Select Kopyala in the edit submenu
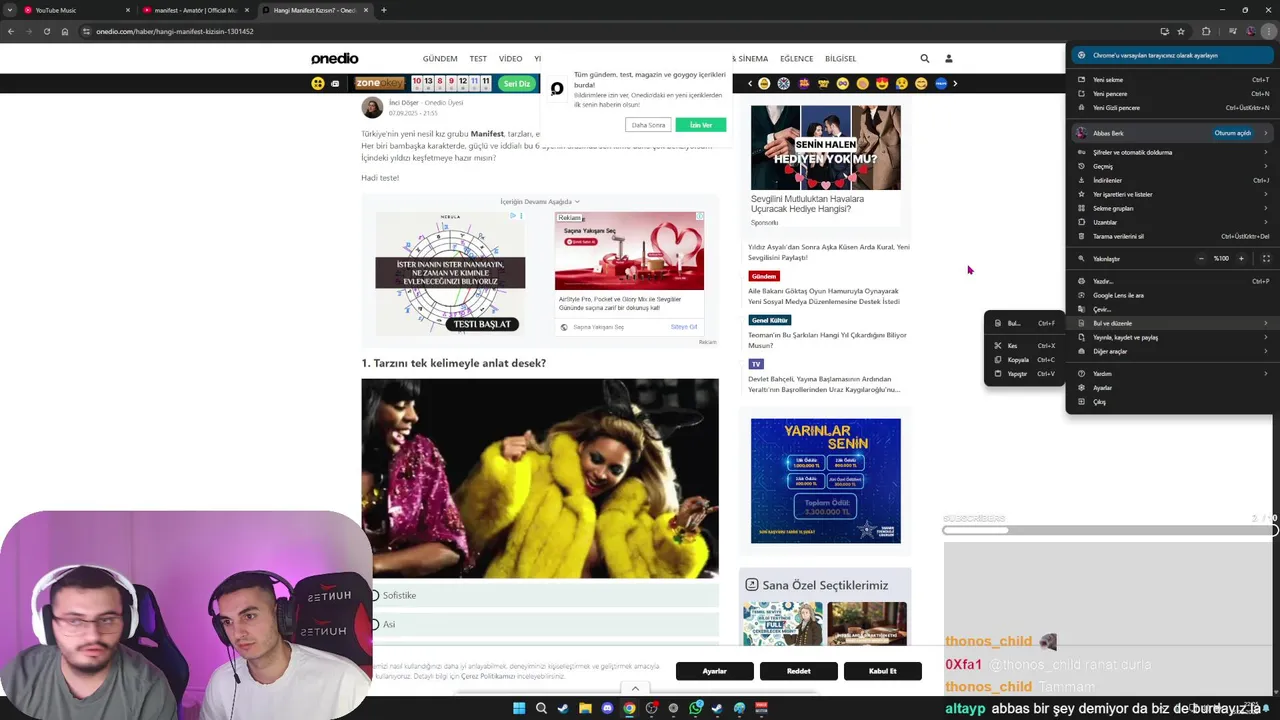Screen dimensions: 1280x720 pos(1025,359)
